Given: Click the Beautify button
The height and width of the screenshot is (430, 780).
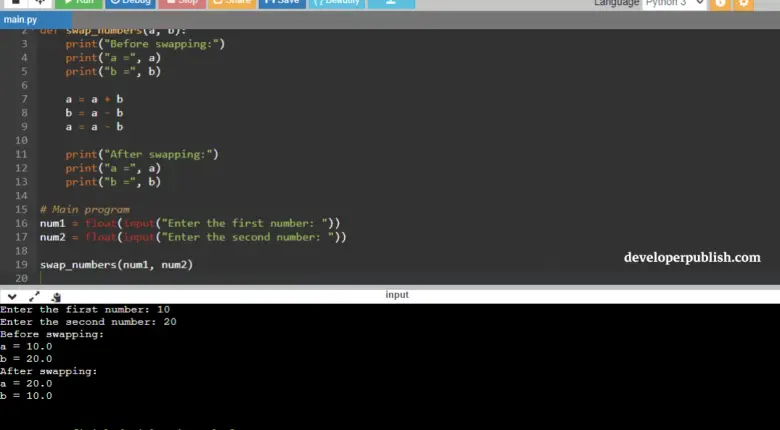Looking at the screenshot, I should [x=337, y=3].
